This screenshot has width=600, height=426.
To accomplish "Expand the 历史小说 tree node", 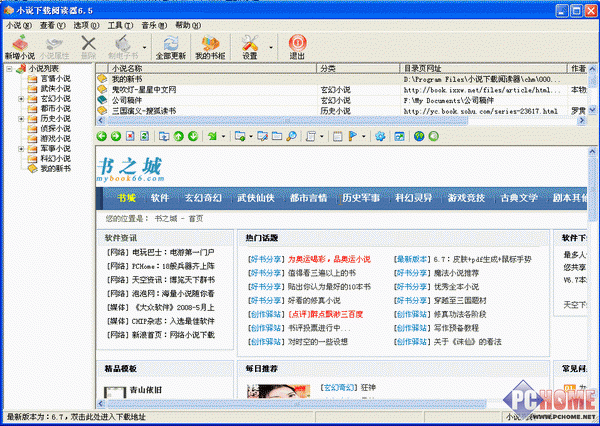I will 21,119.
